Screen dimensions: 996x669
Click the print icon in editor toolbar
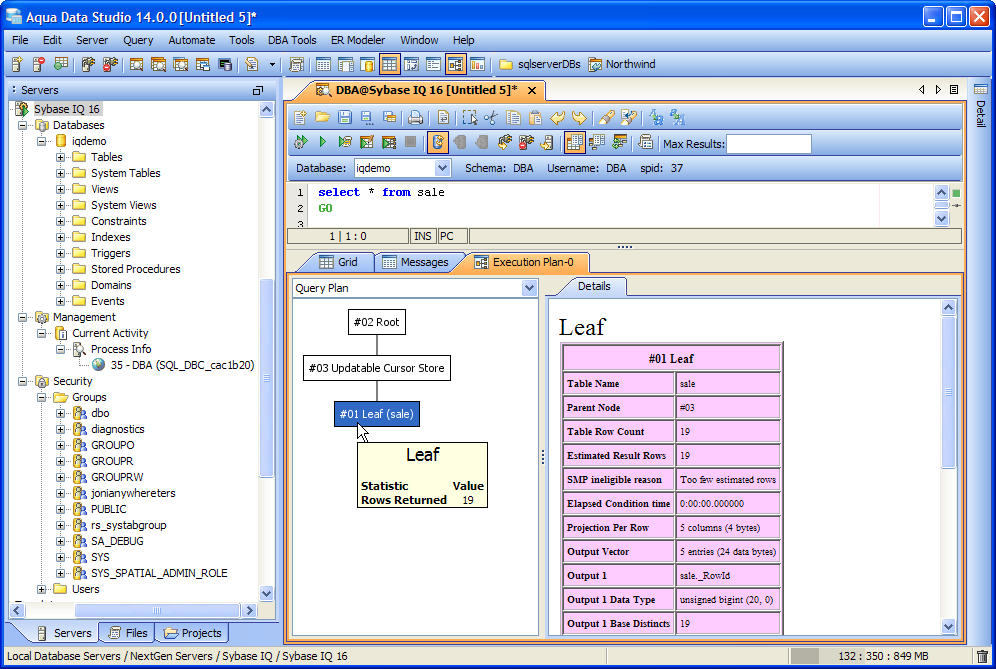415,118
